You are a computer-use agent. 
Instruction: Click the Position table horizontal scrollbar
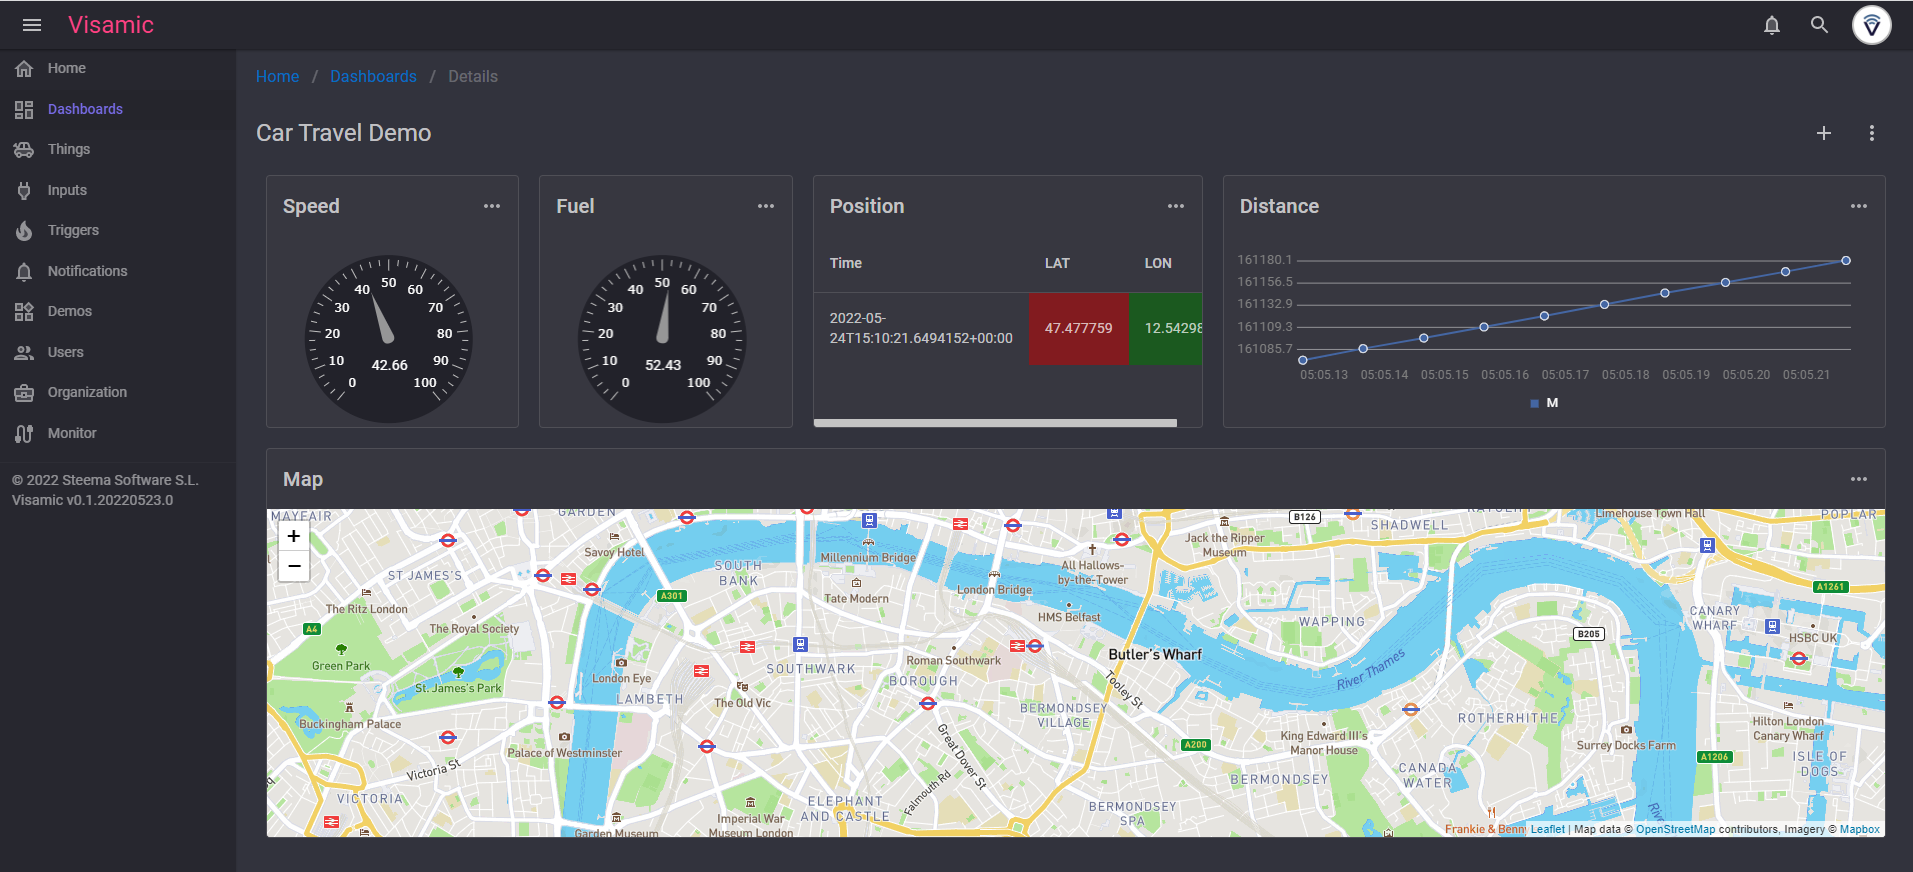click(995, 423)
